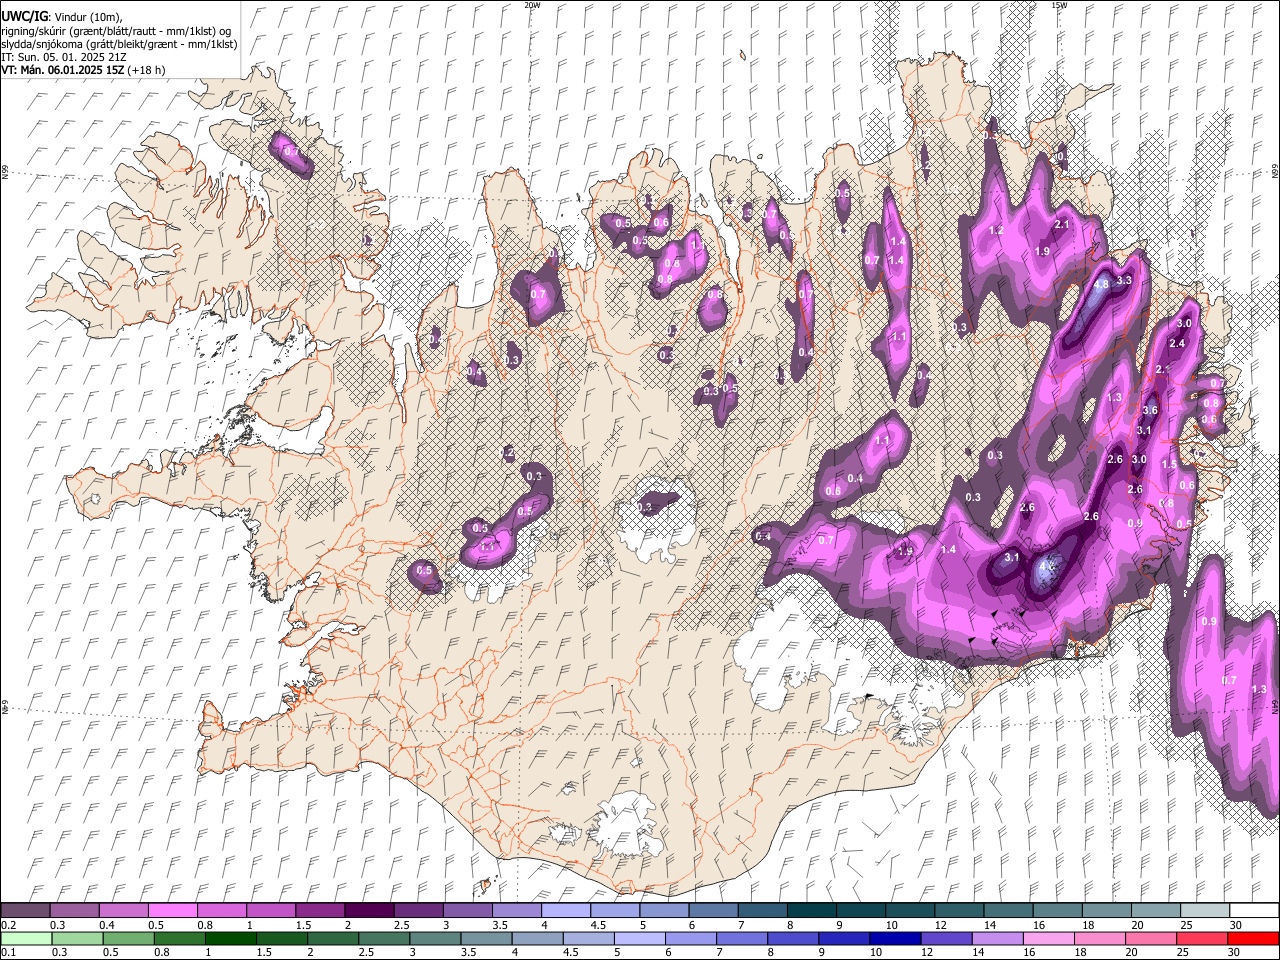Pick the bright red 30 swatch in the lower legend
Viewport: 1280px width, 960px height.
click(1253, 938)
